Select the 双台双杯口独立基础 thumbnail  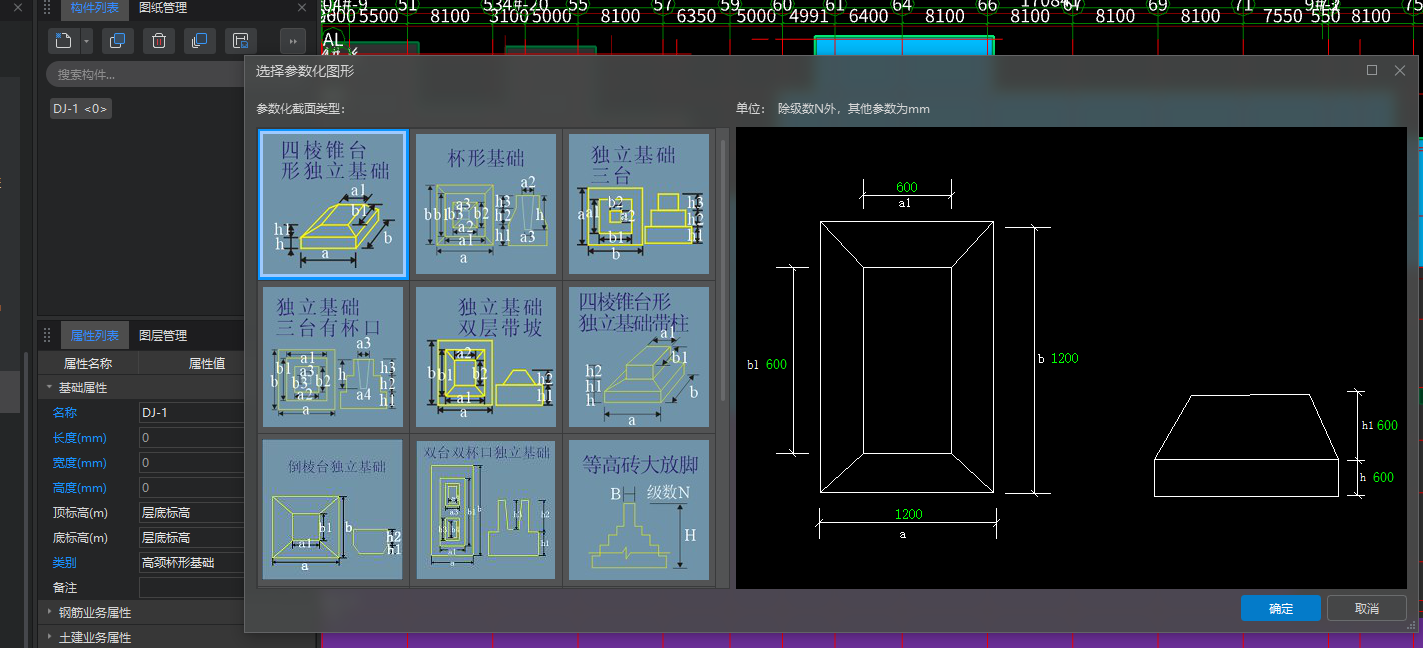pos(486,510)
